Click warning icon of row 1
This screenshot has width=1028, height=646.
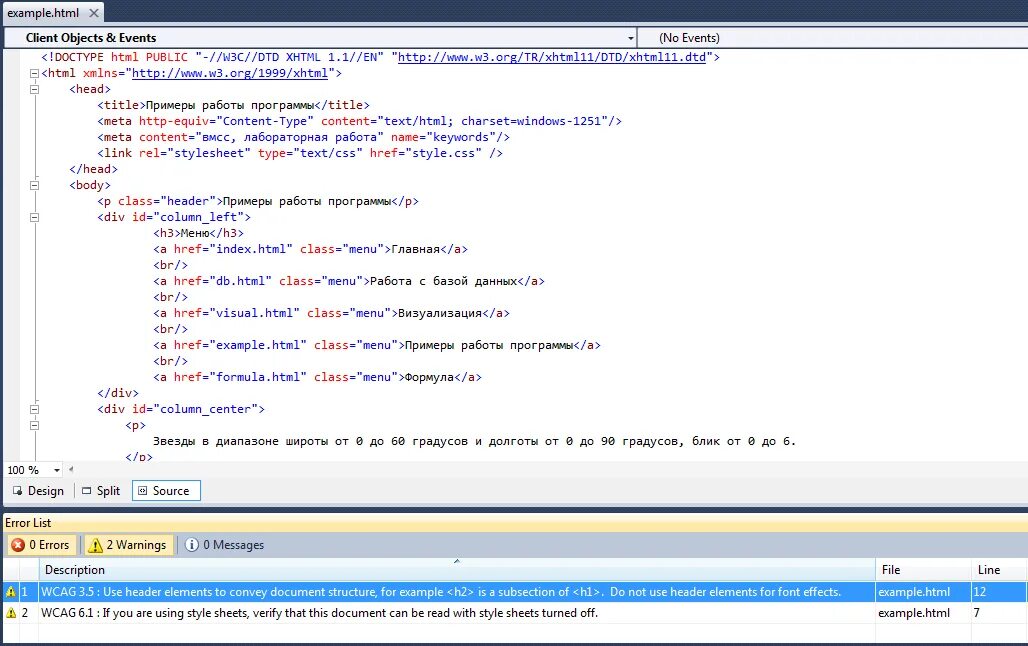point(10,592)
